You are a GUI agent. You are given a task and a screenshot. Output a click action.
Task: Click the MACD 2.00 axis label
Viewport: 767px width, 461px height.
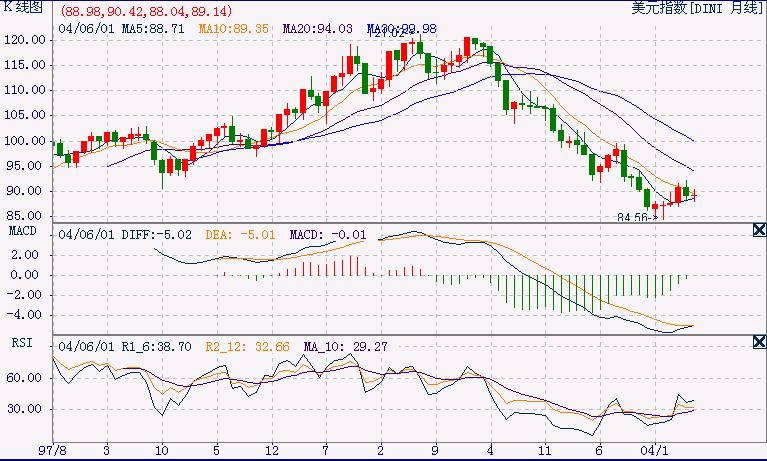pyautogui.click(x=24, y=254)
